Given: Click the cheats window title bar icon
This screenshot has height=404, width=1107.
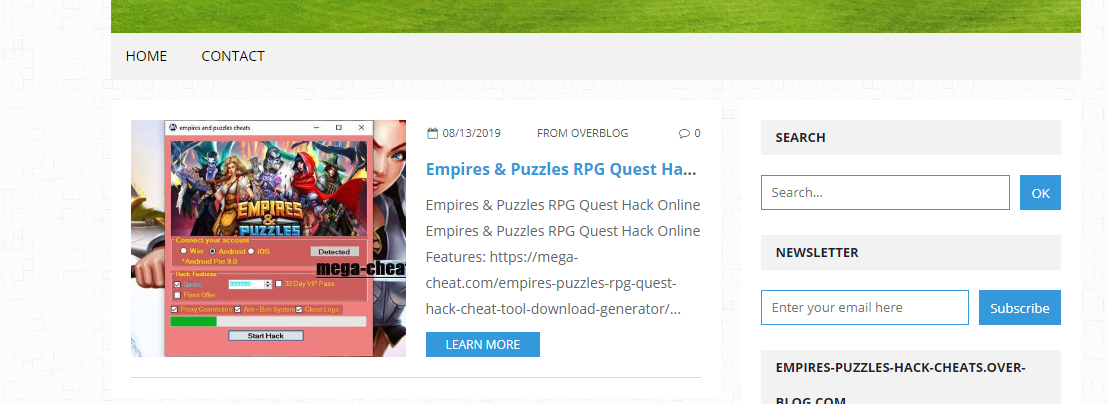Looking at the screenshot, I should (172, 127).
